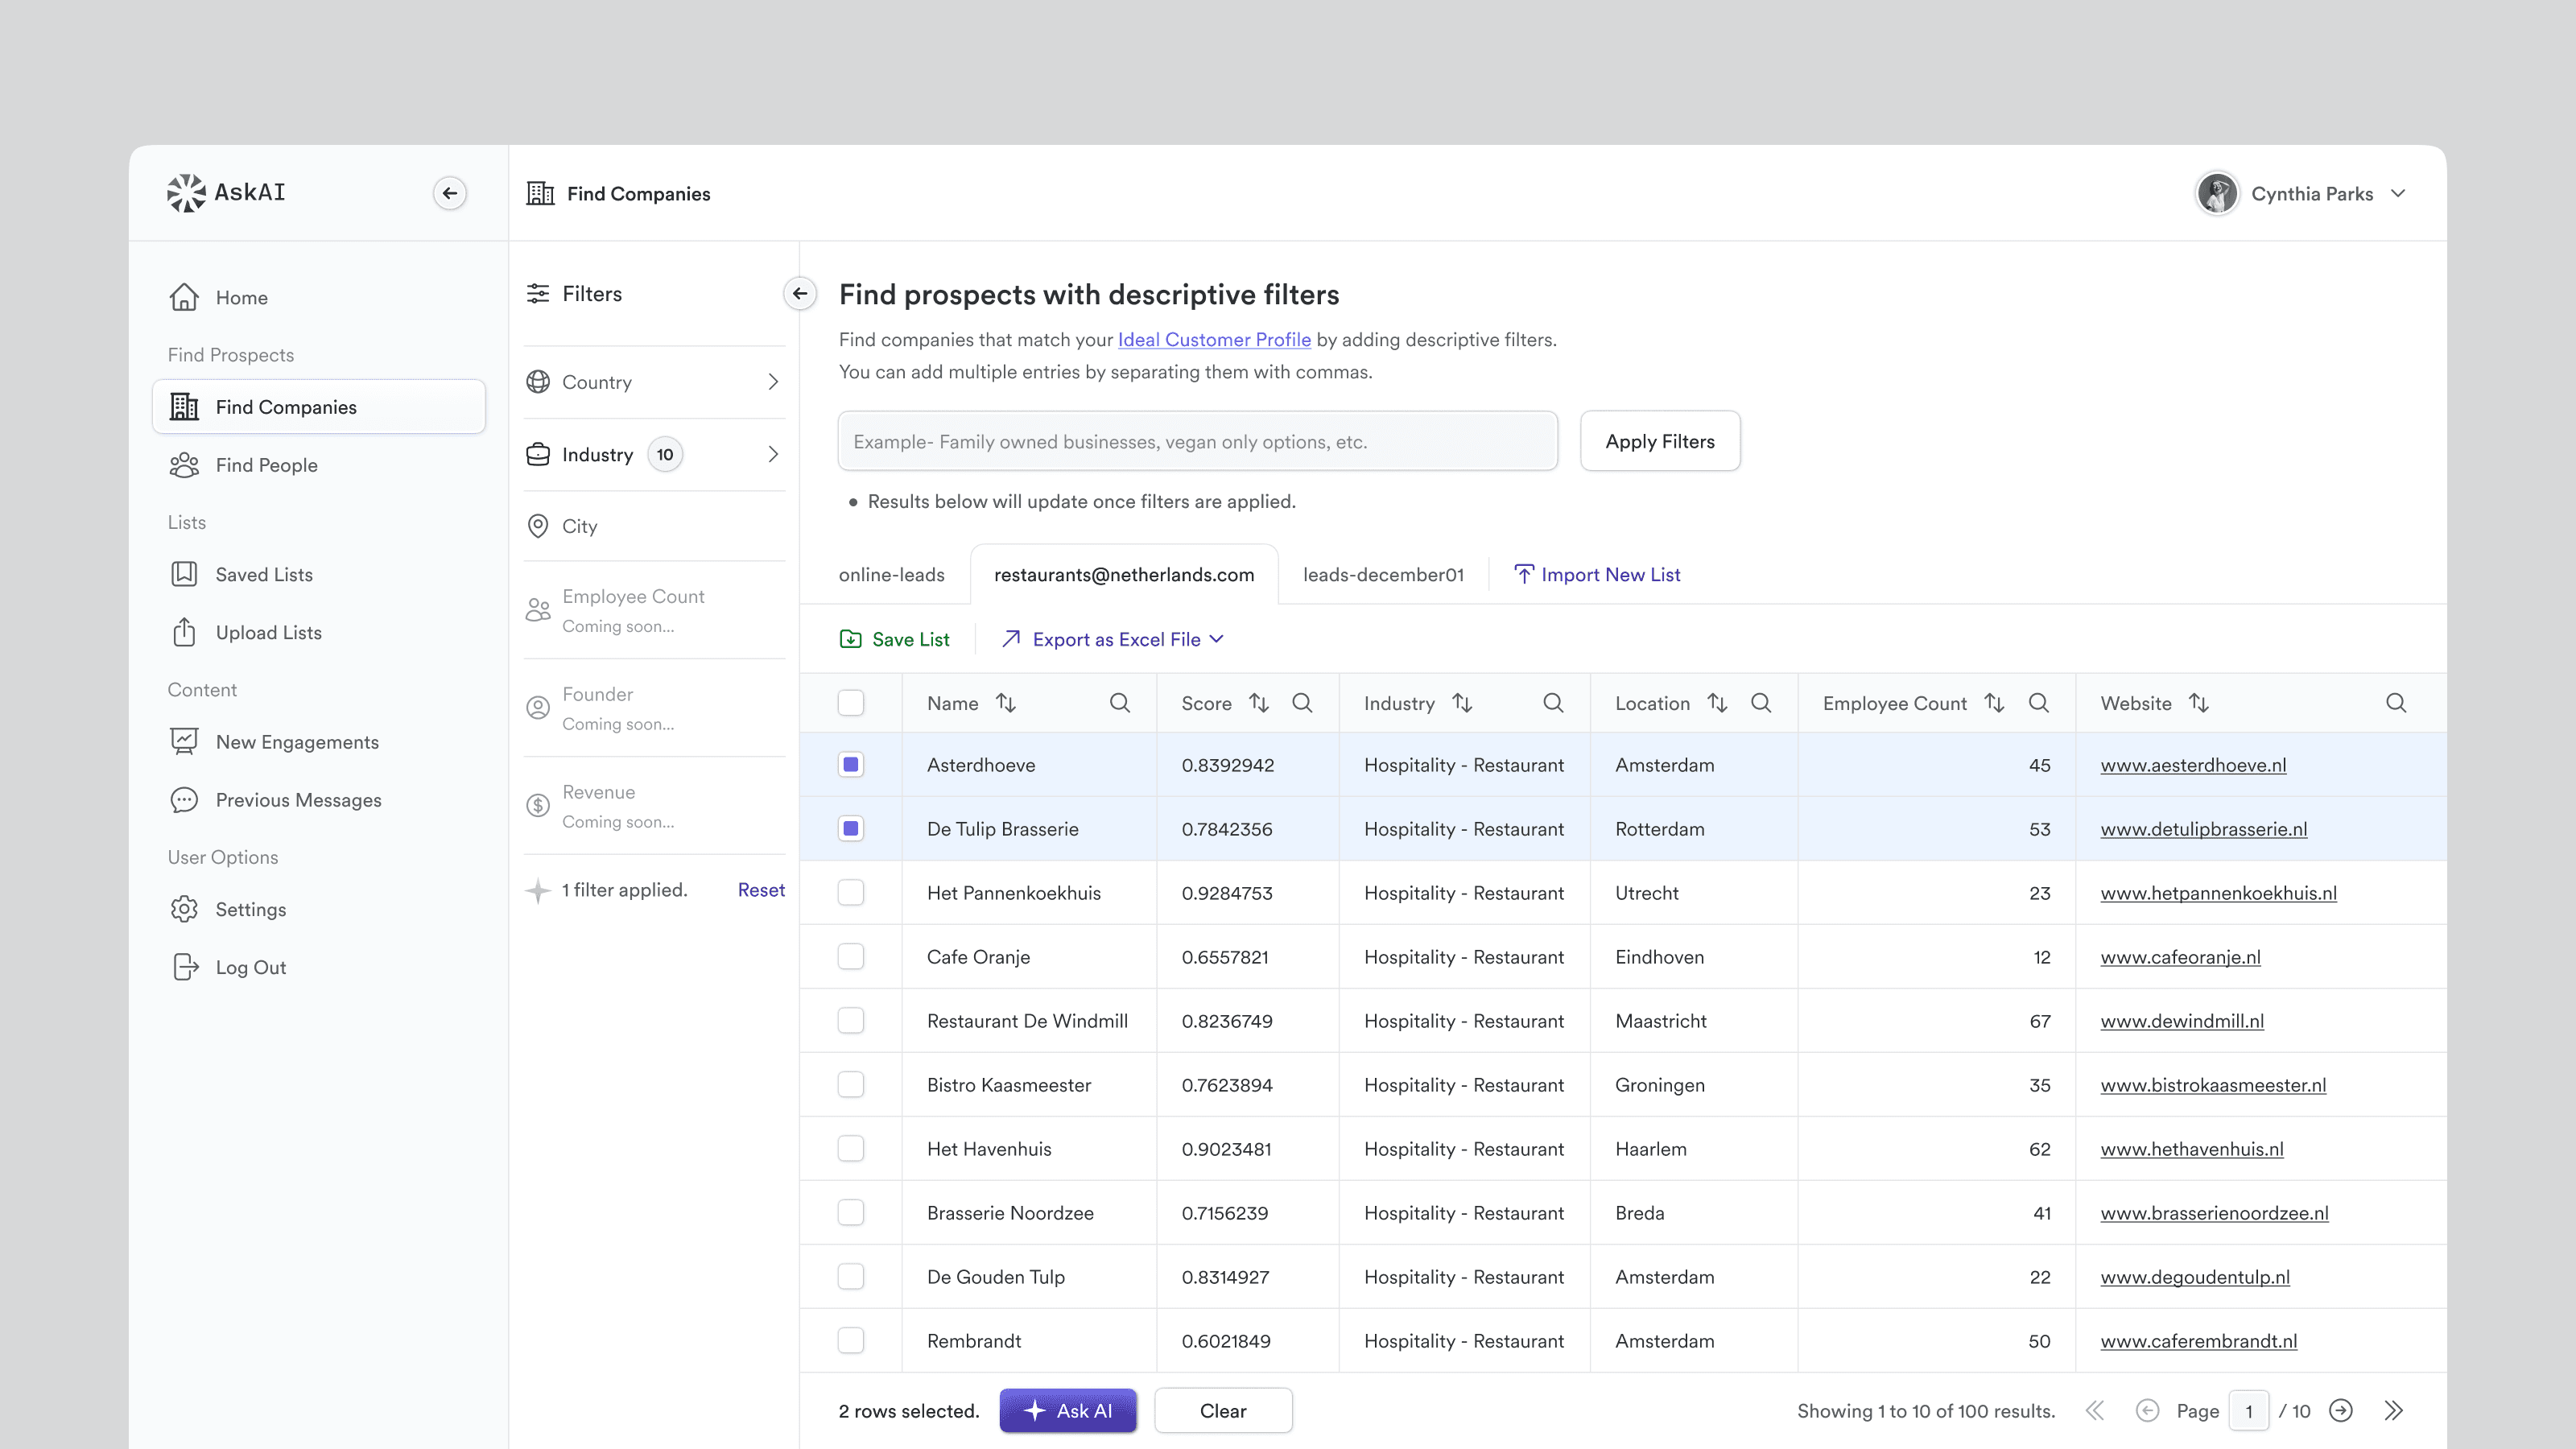This screenshot has width=2576, height=1449.
Task: Go to the previous results page
Action: pyautogui.click(x=2147, y=1411)
